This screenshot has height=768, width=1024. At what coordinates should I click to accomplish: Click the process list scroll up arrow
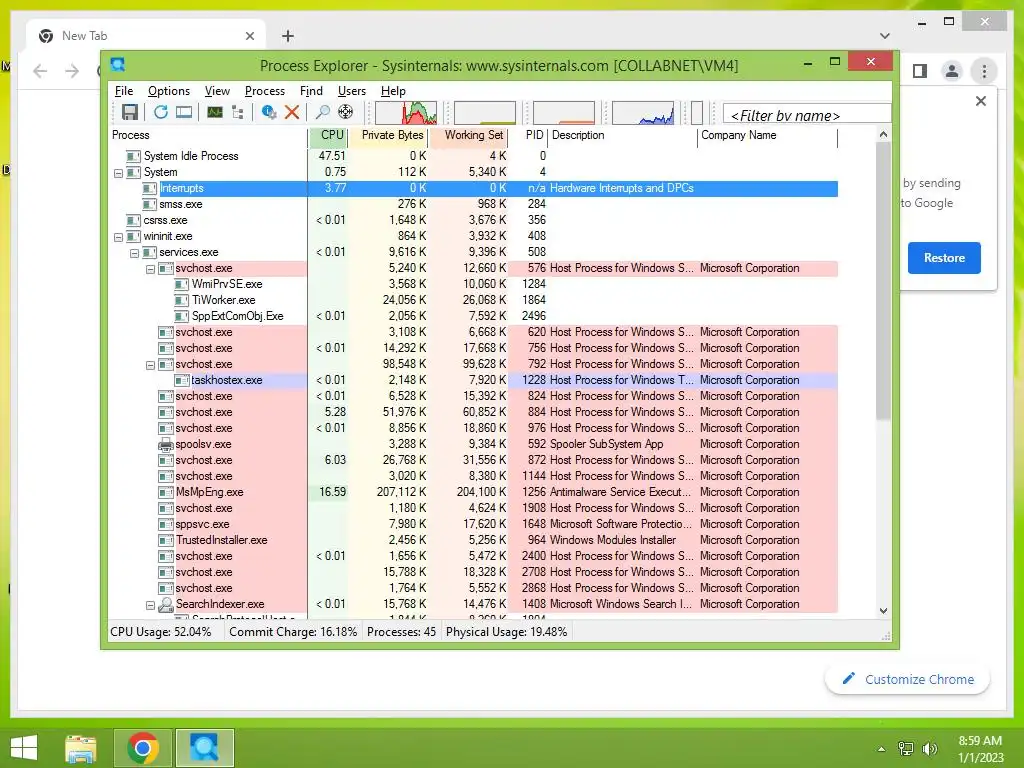[x=883, y=135]
